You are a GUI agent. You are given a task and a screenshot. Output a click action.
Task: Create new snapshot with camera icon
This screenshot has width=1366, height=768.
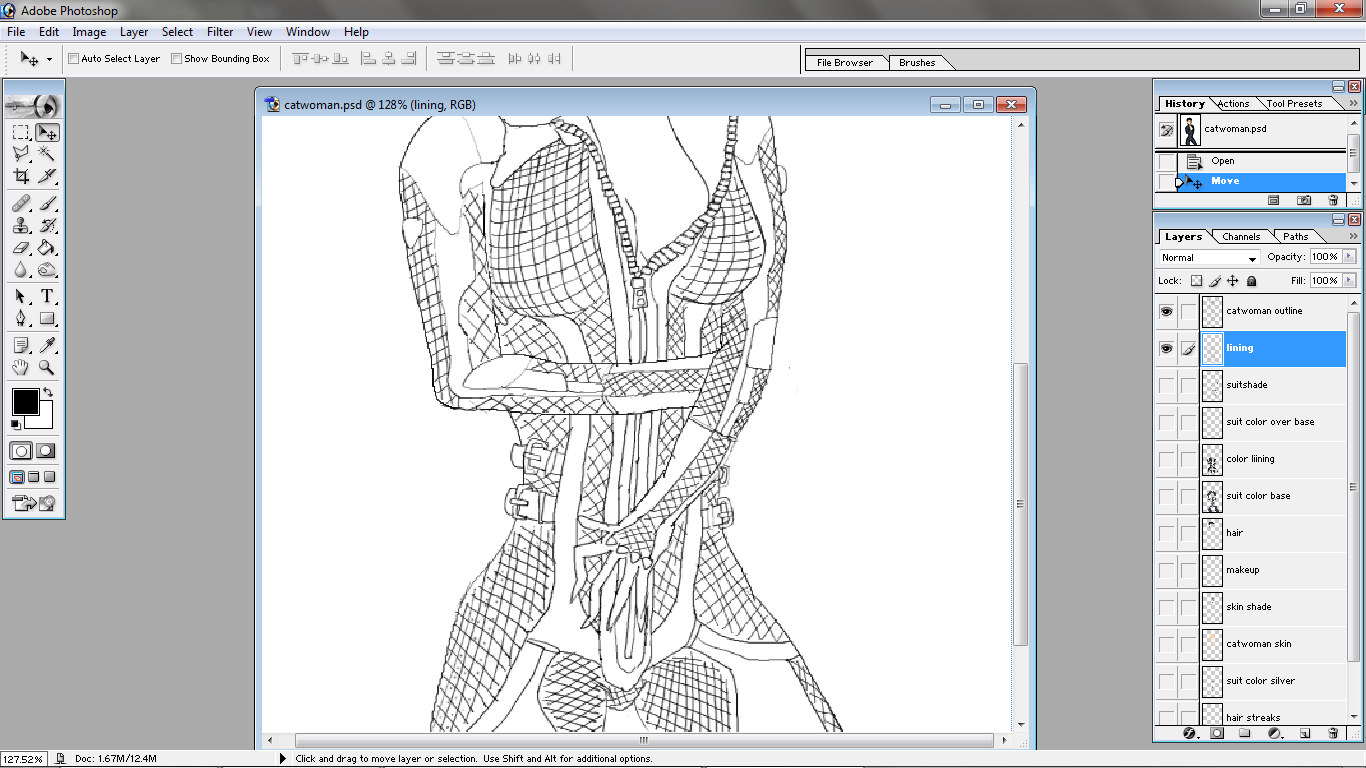tap(1304, 200)
